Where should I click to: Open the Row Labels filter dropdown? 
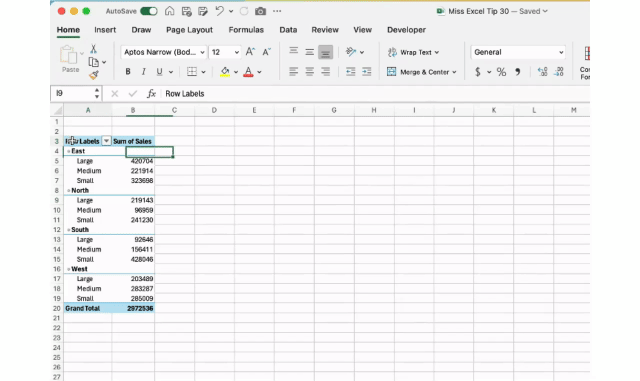click(106, 141)
